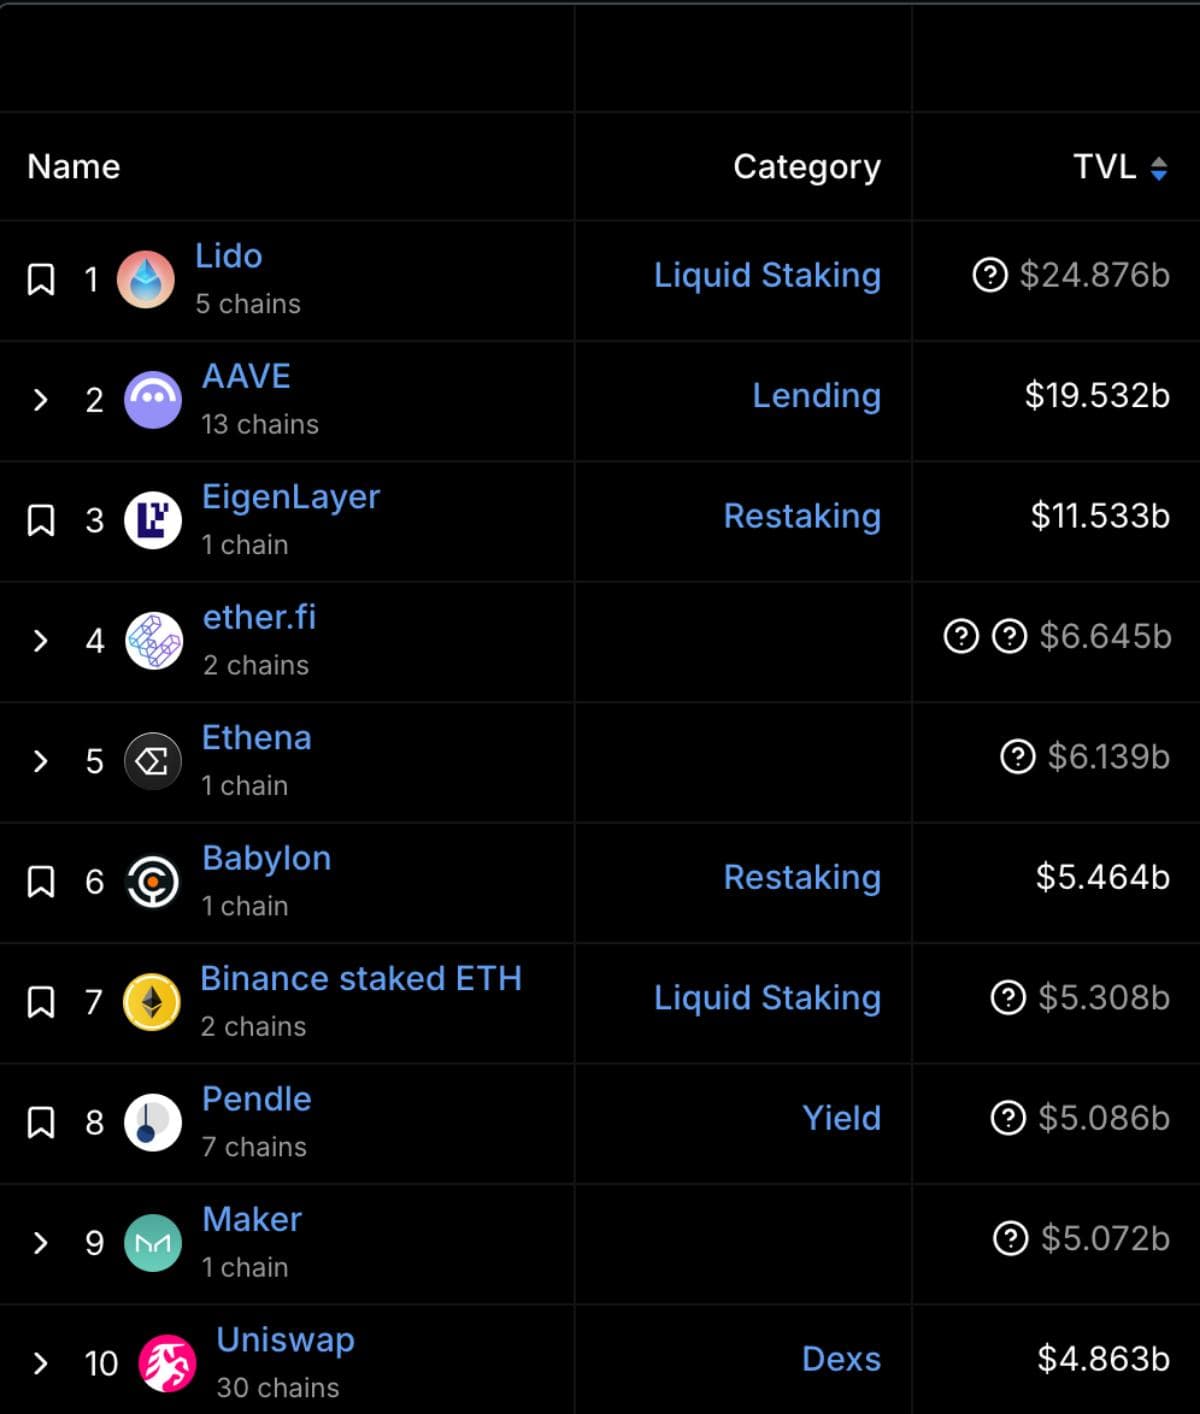Open the Yield category link
Viewport: 1200px width, 1414px height.
pyautogui.click(x=841, y=1118)
